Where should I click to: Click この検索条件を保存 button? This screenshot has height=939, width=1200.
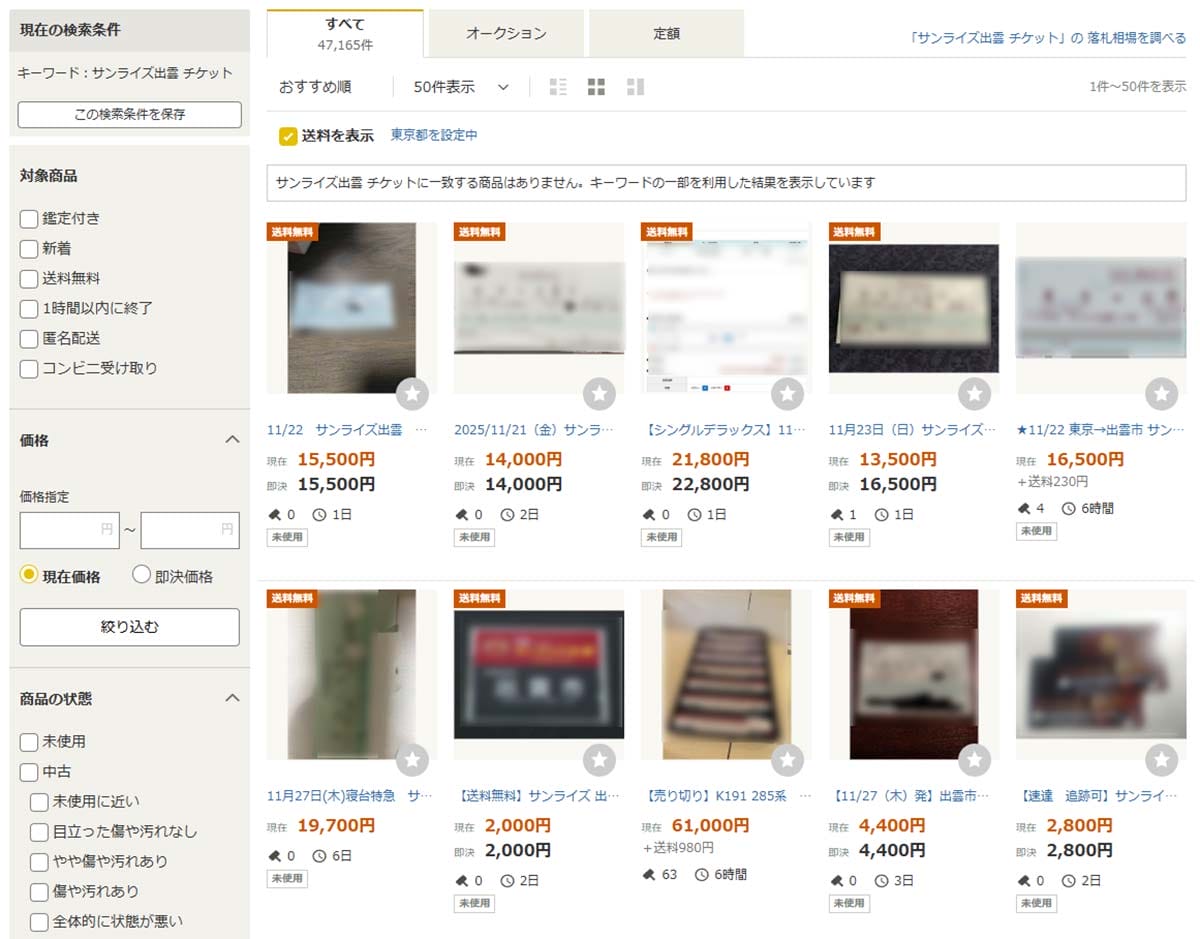129,114
